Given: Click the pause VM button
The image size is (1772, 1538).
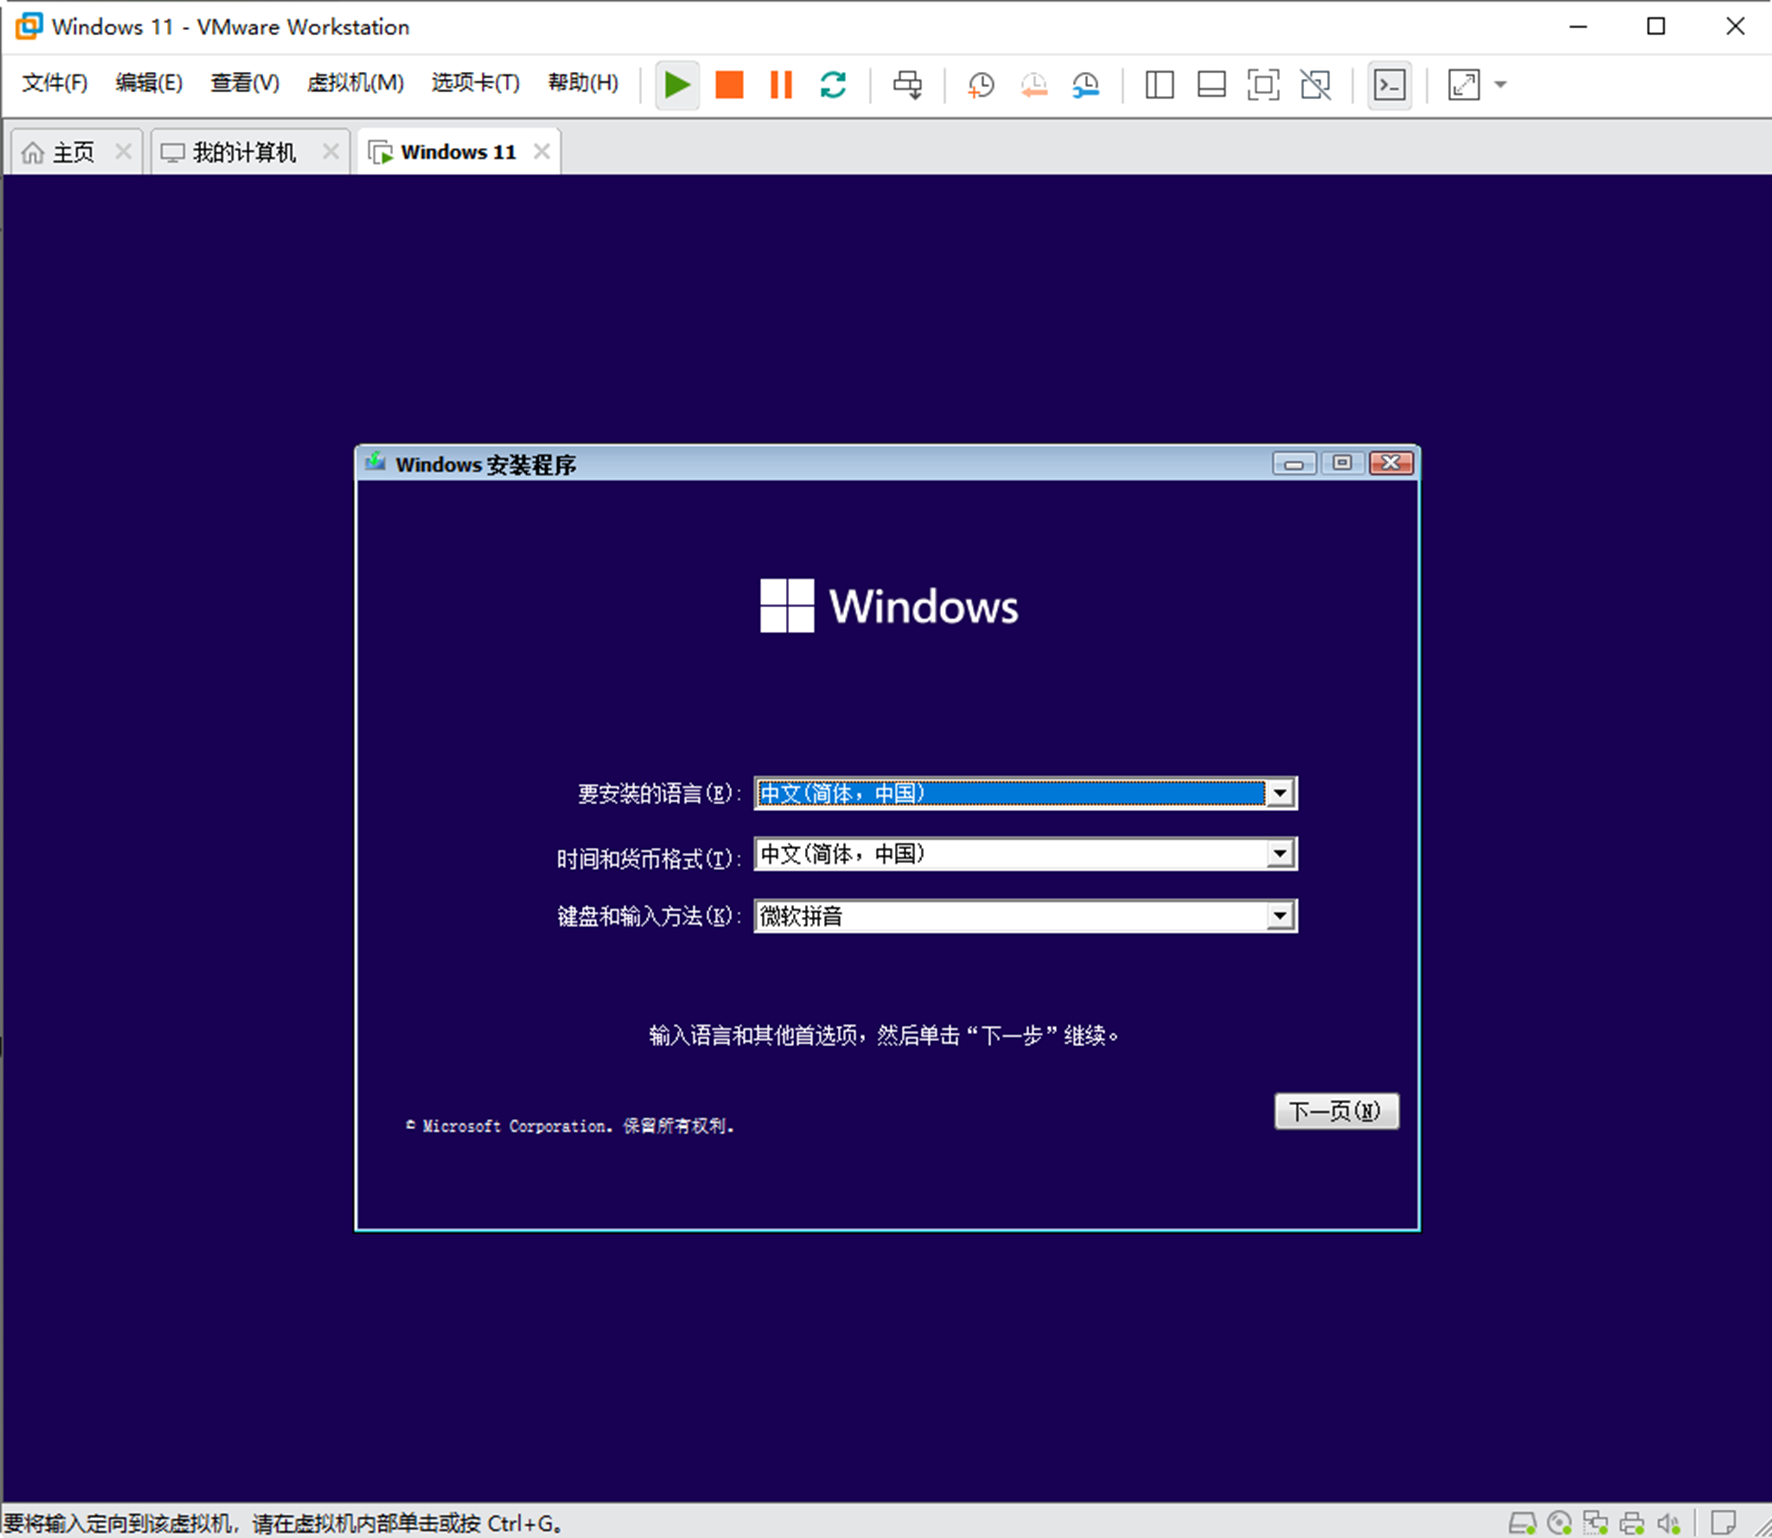Looking at the screenshot, I should pos(781,85).
